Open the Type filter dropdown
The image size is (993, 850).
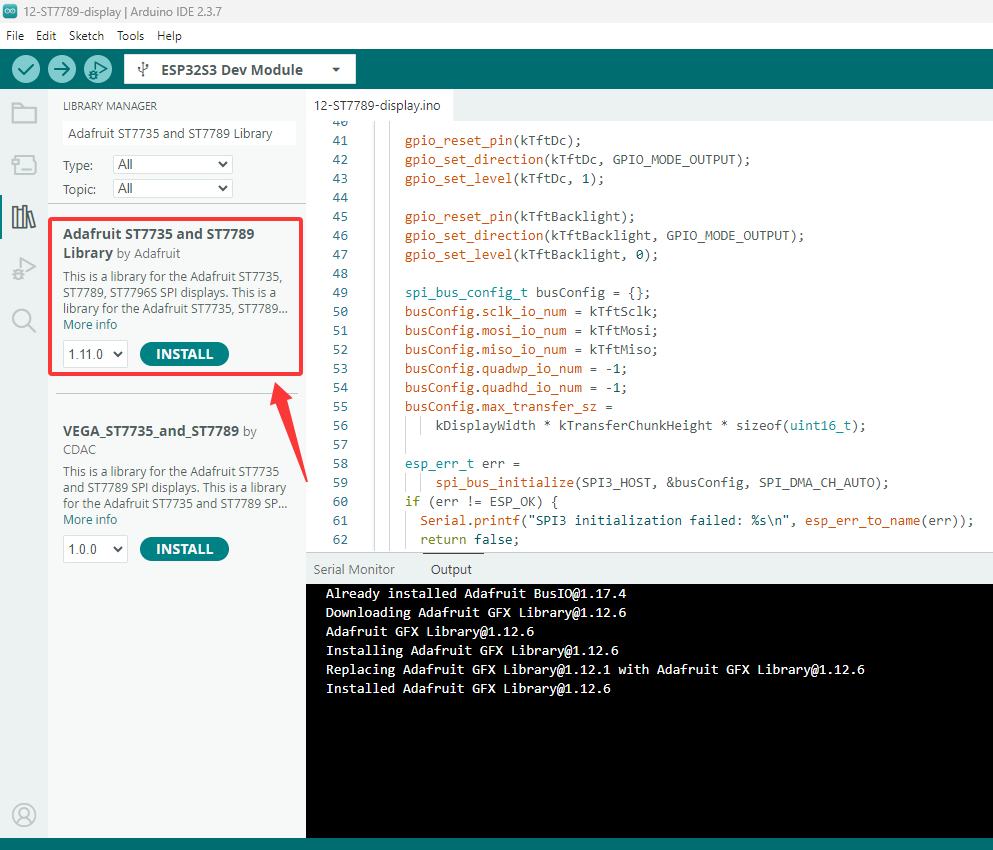(x=172, y=165)
